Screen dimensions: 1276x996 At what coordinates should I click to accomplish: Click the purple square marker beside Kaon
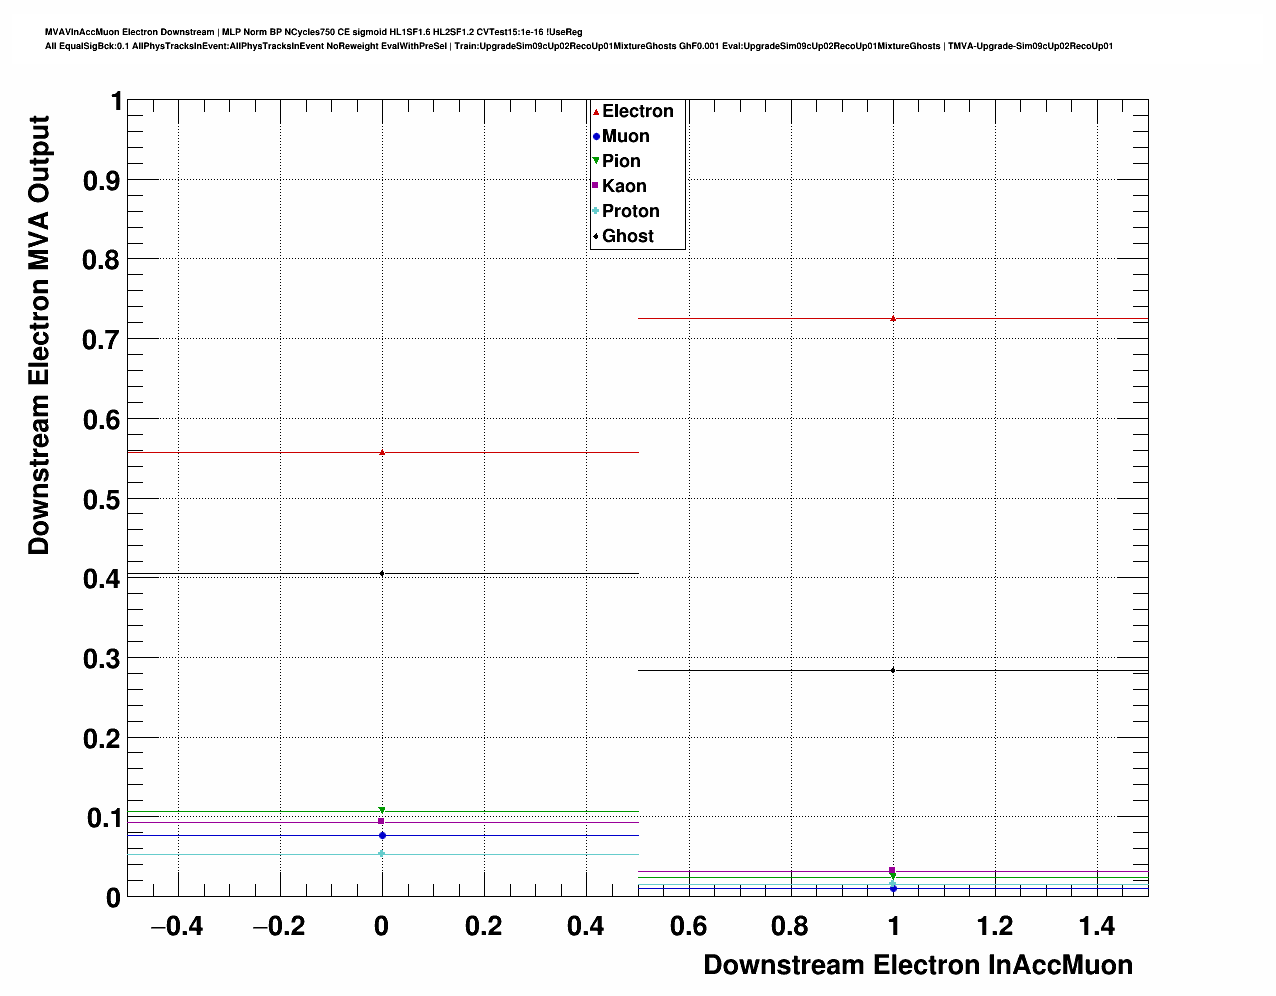(596, 186)
